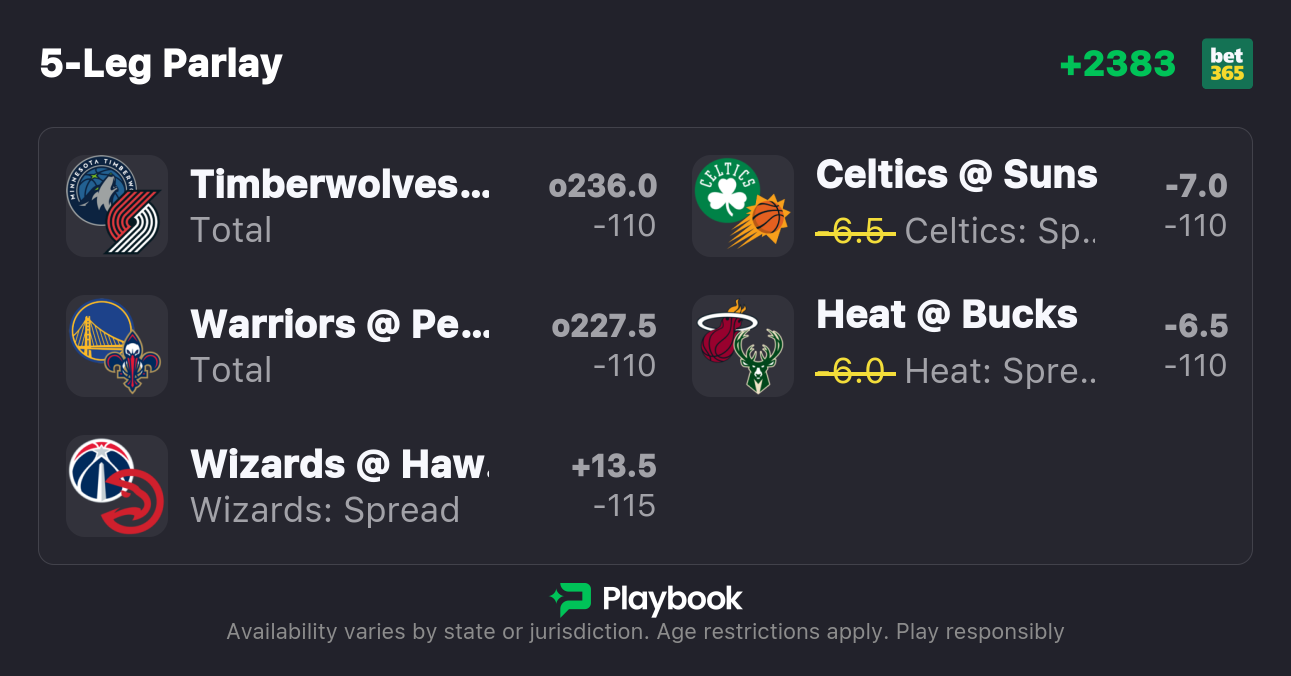1291x676 pixels.
Task: Select the Celtics -7.0 spread value
Action: click(x=1195, y=186)
